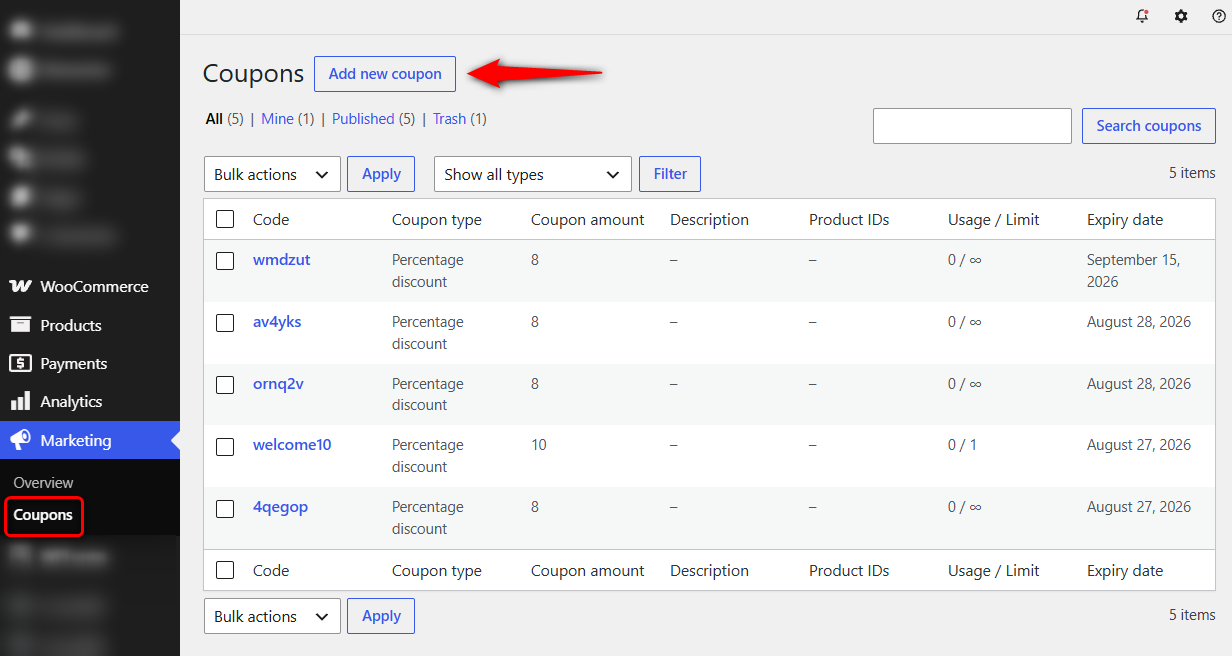Click the Description header at top
This screenshot has width=1232, height=656.
(x=709, y=220)
